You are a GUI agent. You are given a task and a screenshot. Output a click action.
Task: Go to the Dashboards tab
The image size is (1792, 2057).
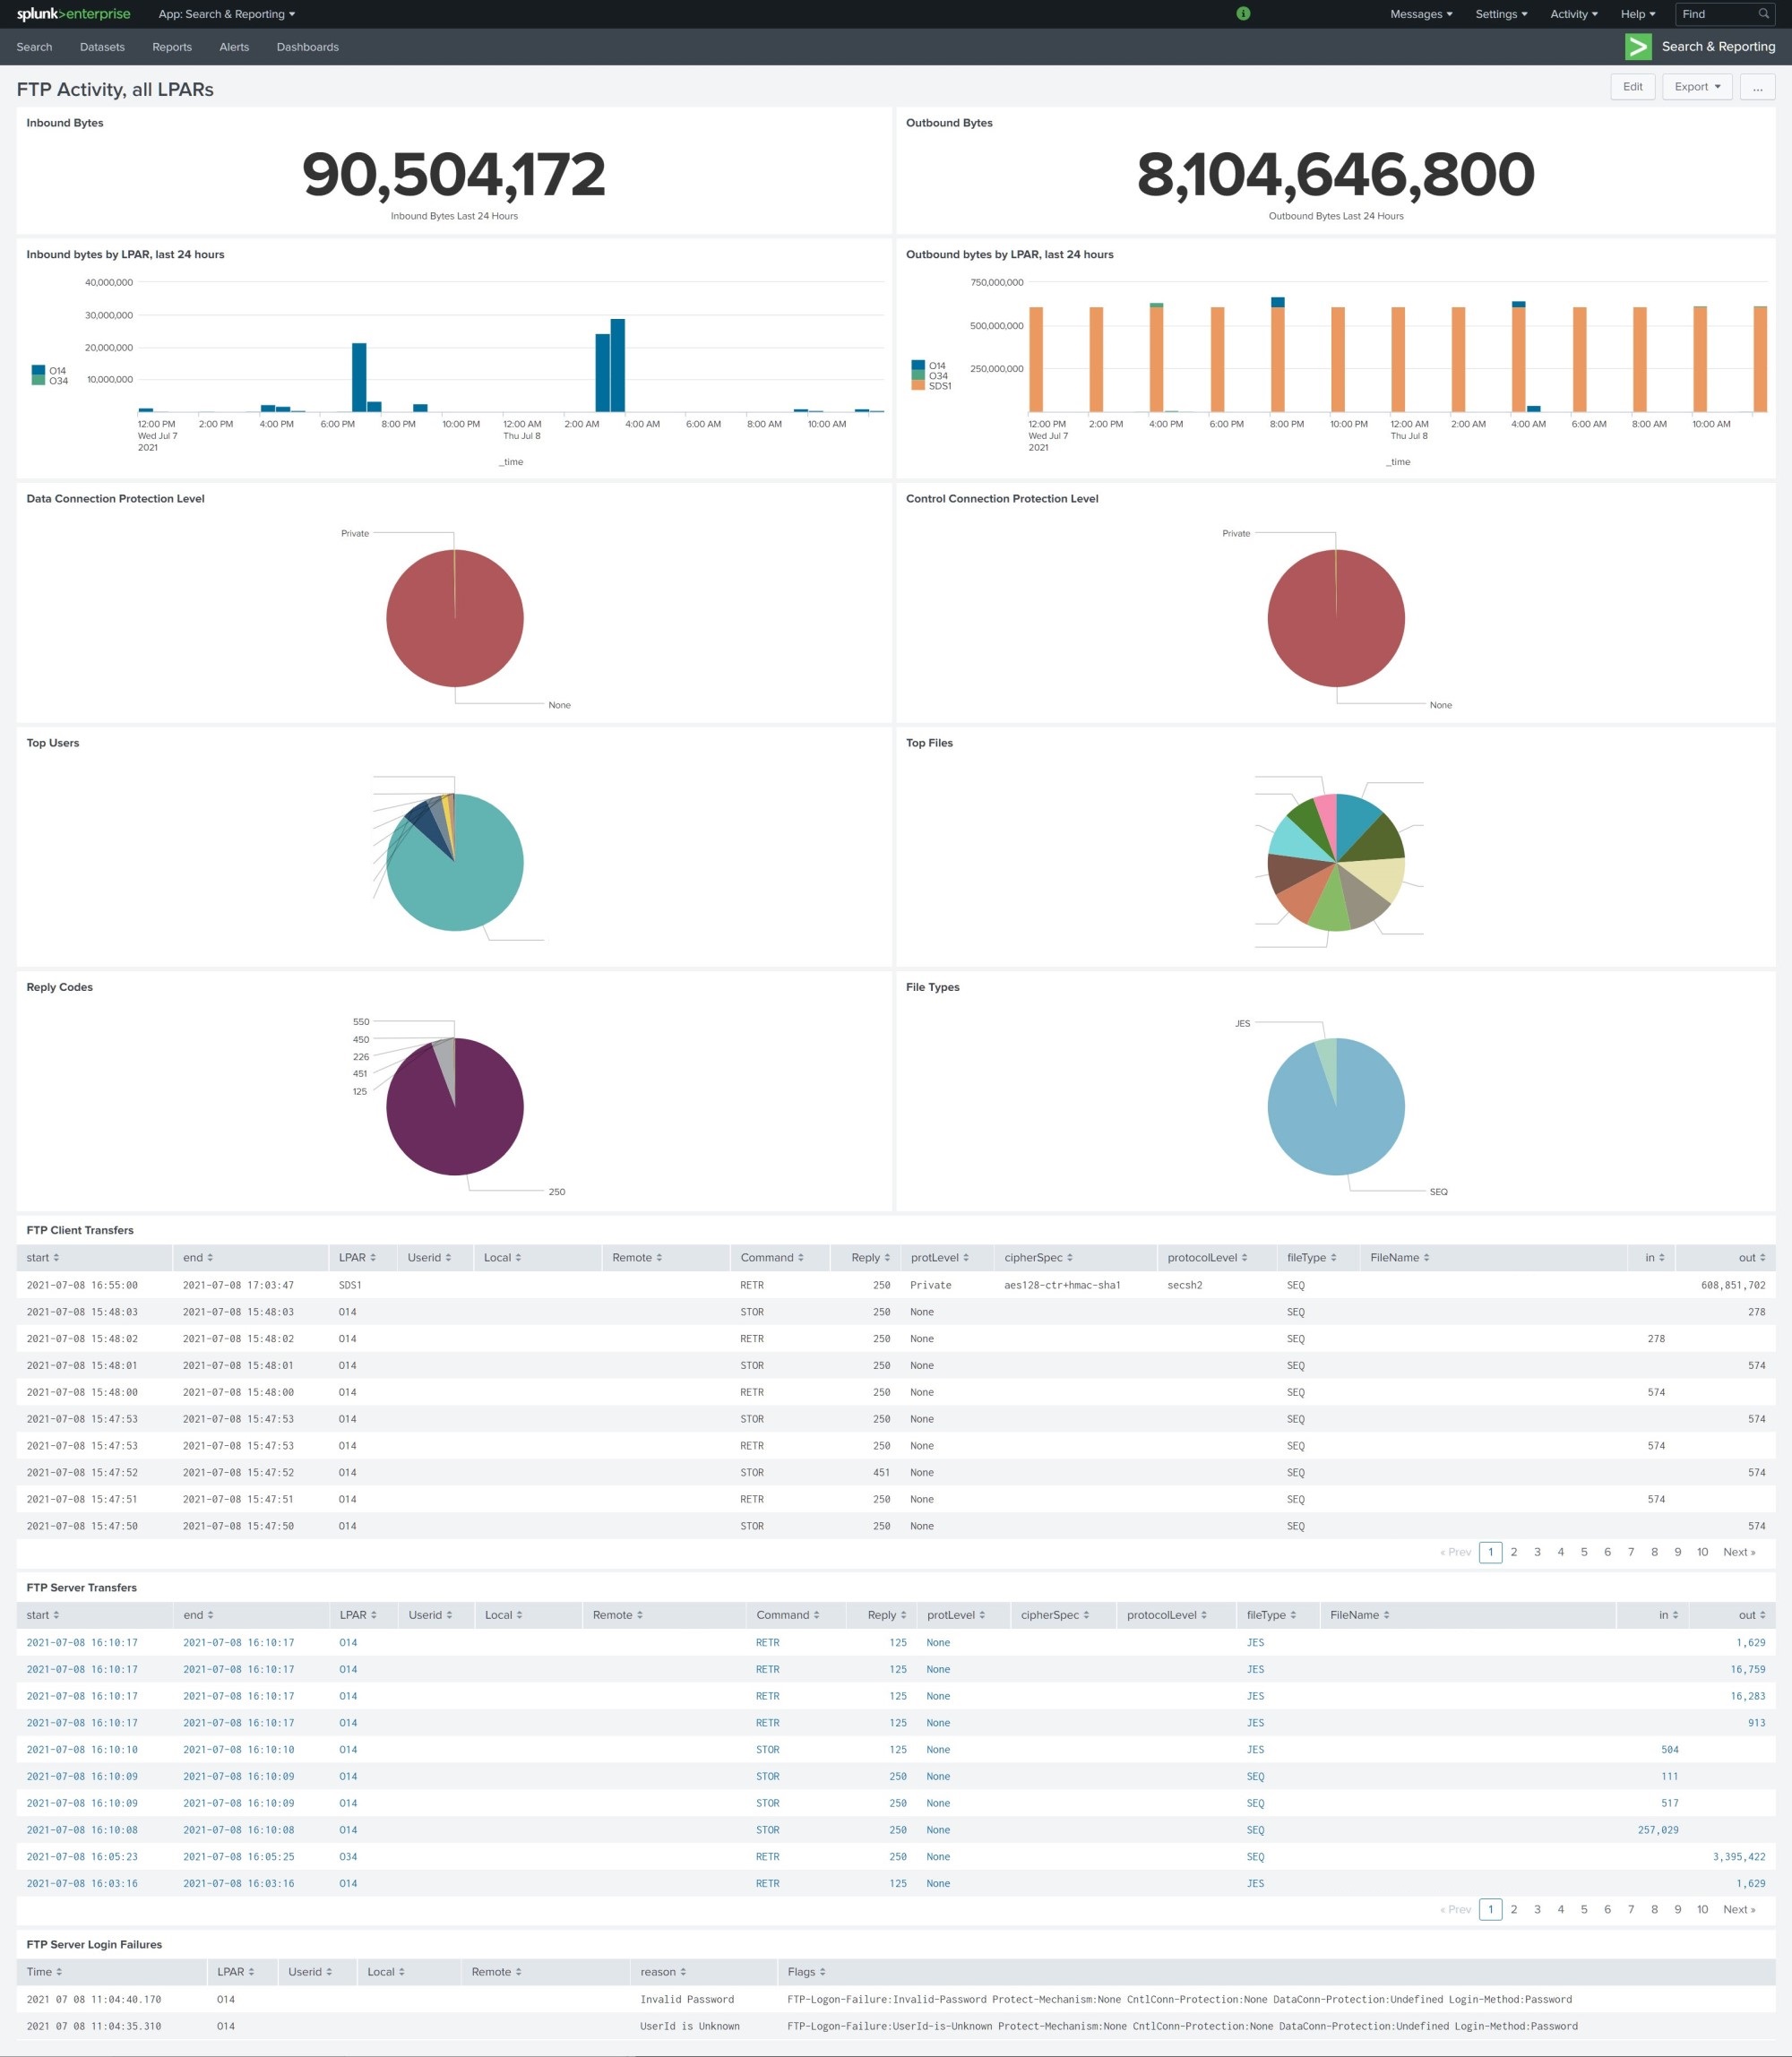(x=307, y=47)
